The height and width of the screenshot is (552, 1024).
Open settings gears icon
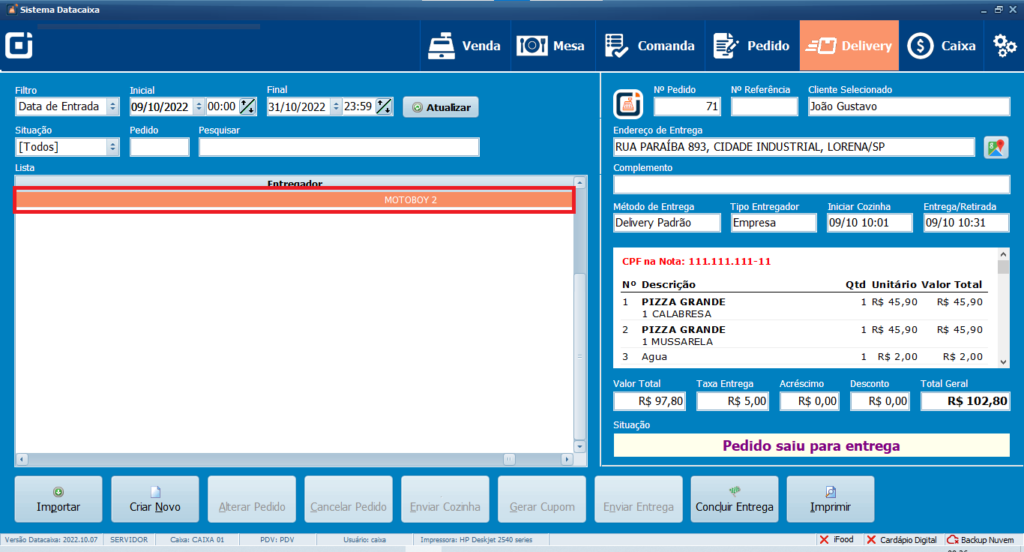(1004, 46)
